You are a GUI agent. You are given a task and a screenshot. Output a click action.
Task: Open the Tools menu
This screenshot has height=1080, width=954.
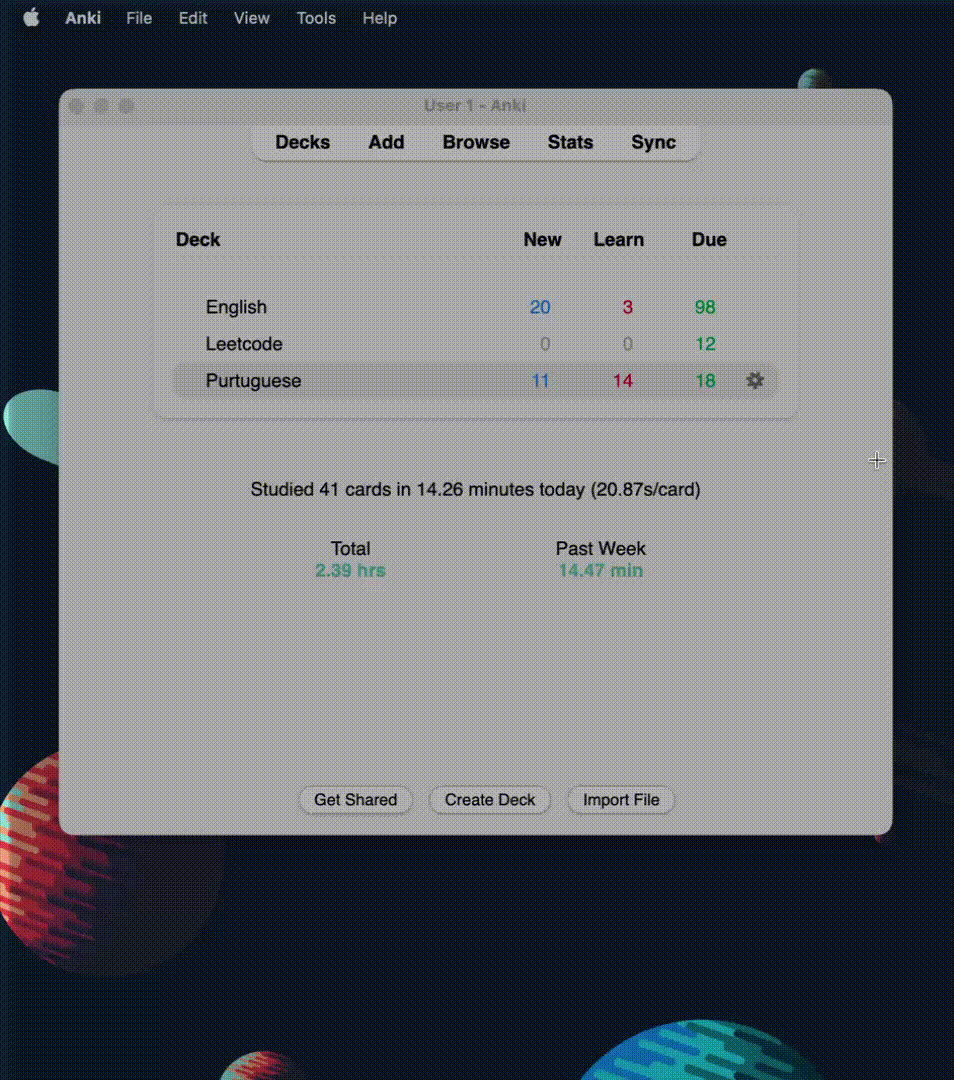pyautogui.click(x=316, y=18)
